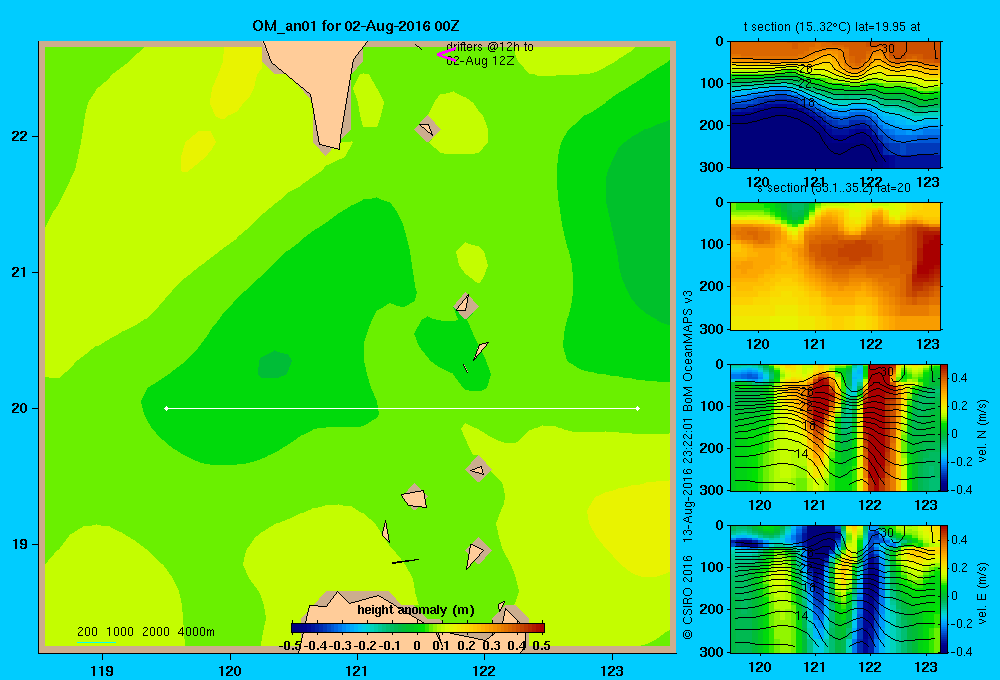Click longitude label 122 on main map
1000x680 pixels.
[x=485, y=670]
